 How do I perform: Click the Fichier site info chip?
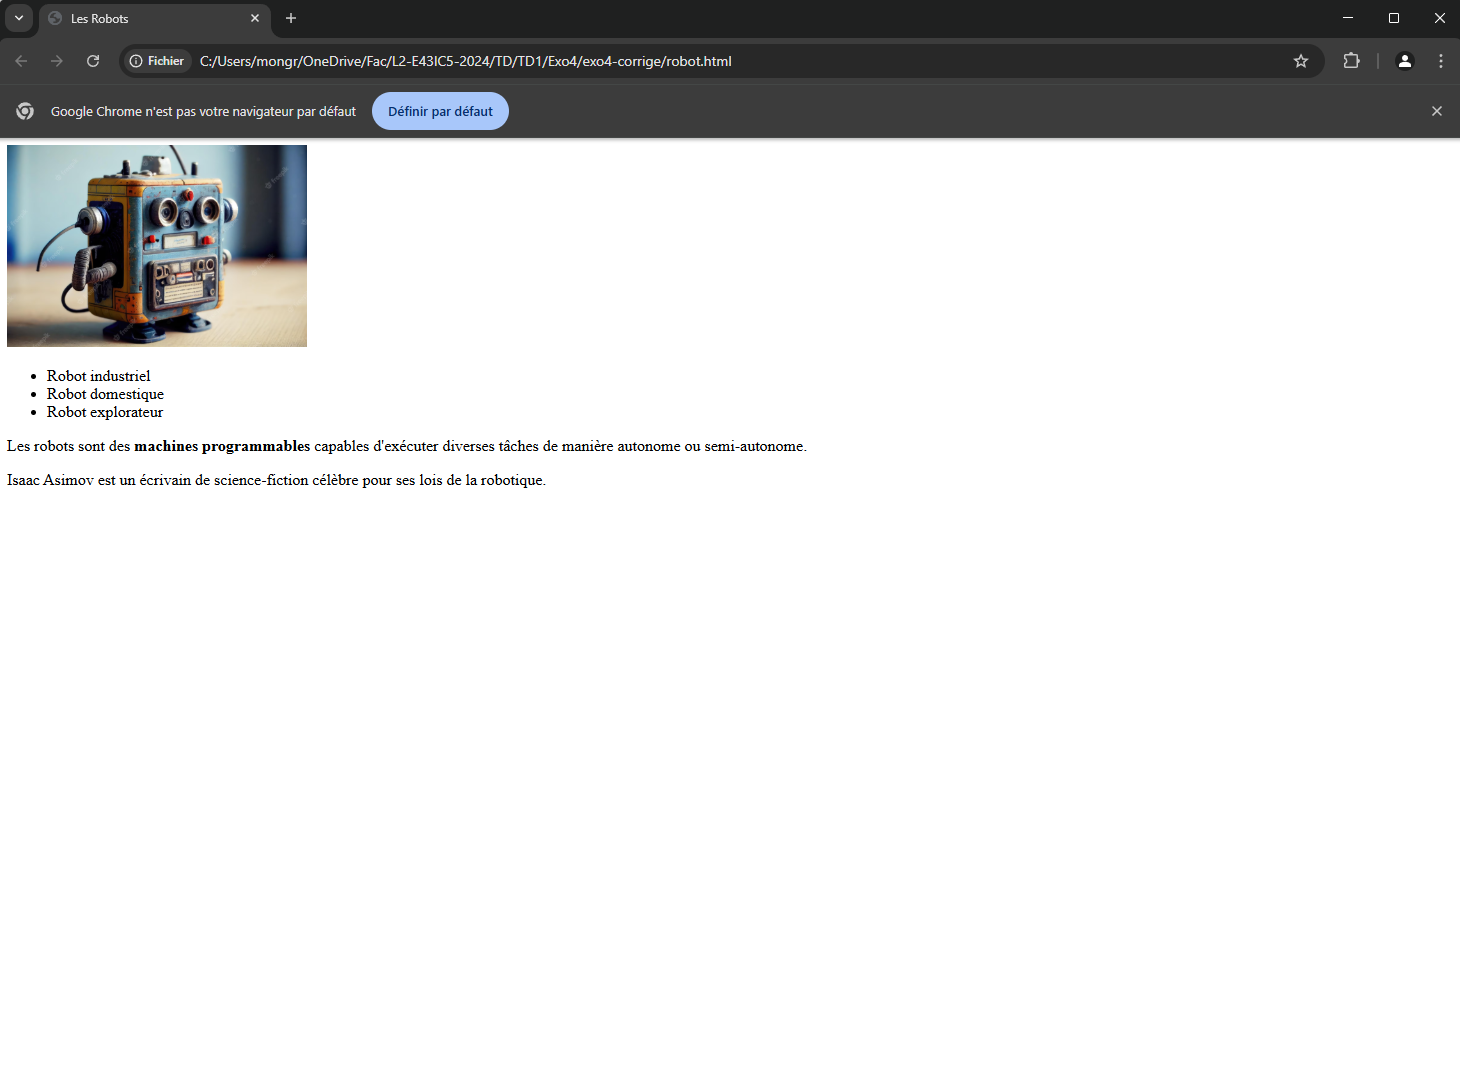point(157,61)
